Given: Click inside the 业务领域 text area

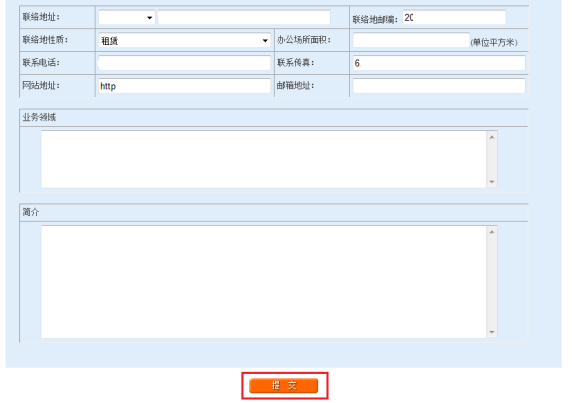Looking at the screenshot, I should (263, 159).
